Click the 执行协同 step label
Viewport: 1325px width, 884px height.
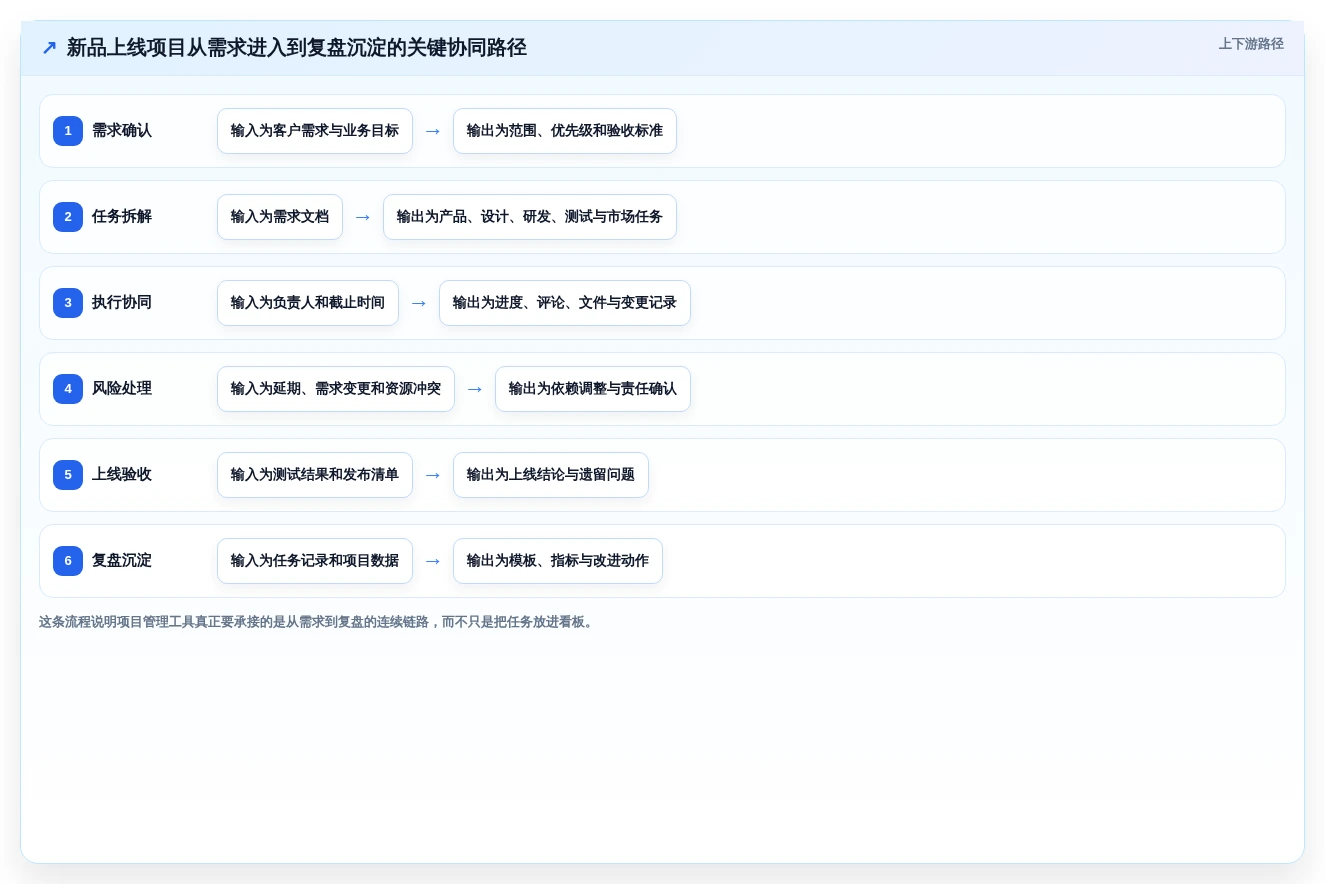point(122,303)
